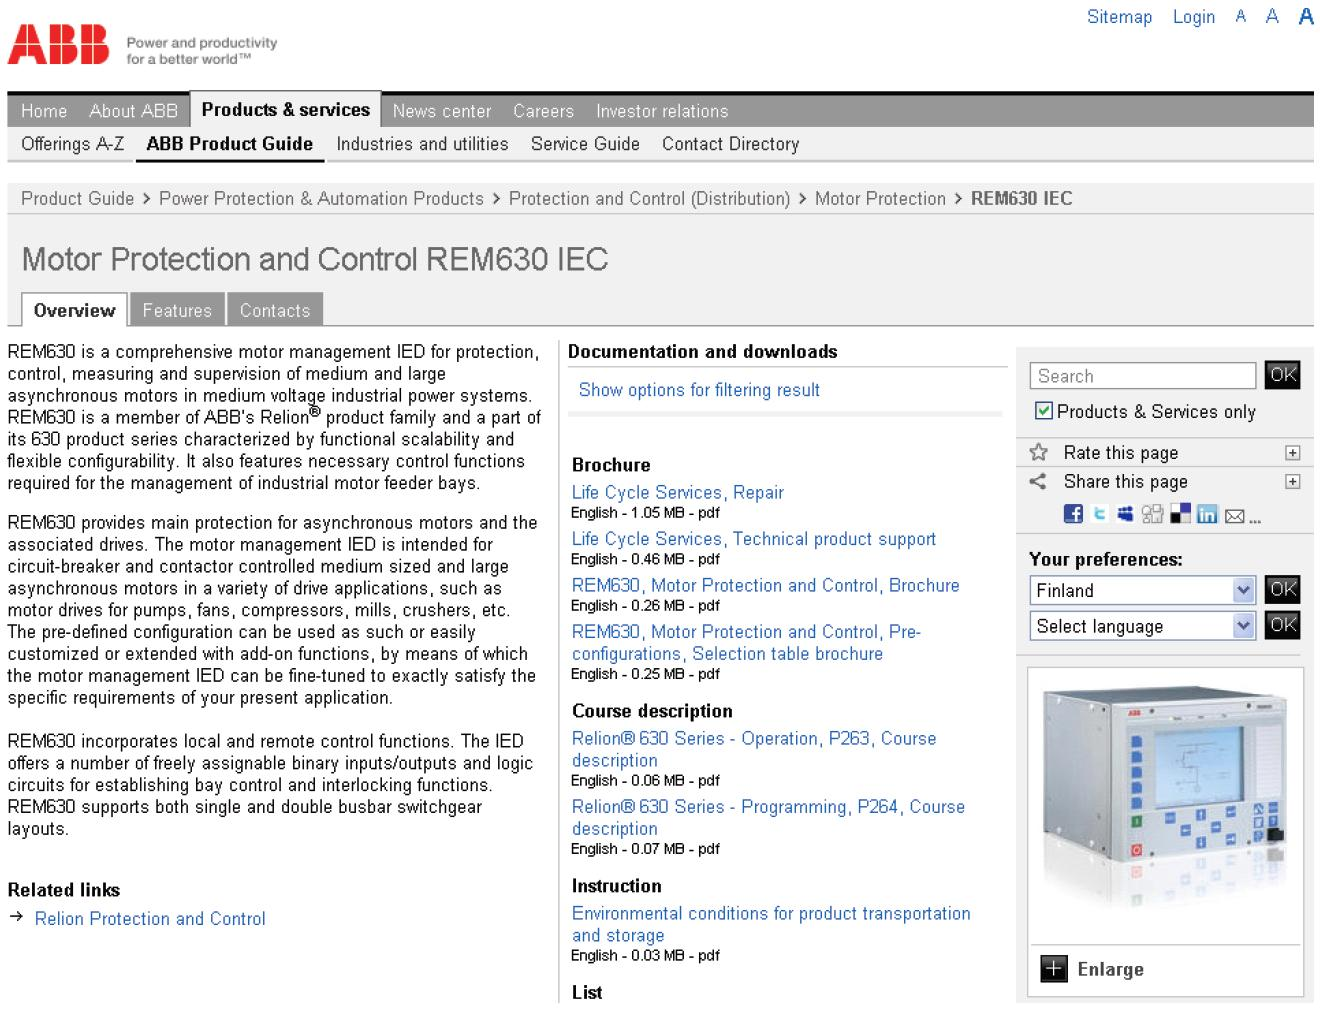
Task: Toggle Products & Services only checkbox
Action: (1044, 411)
